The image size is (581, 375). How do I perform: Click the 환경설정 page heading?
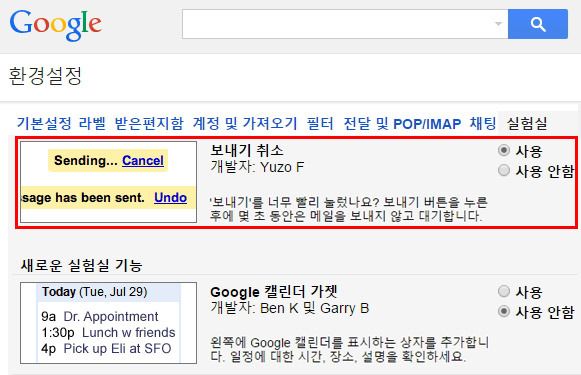(45, 76)
